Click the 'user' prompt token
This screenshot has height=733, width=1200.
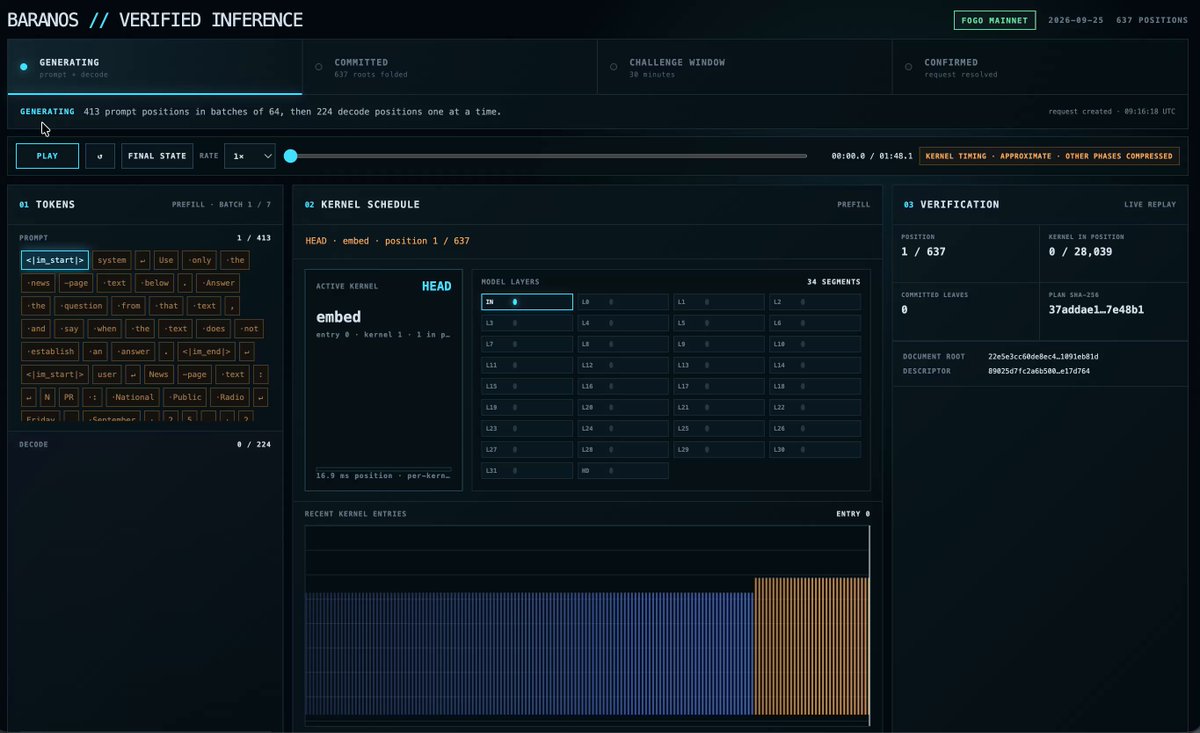click(106, 375)
